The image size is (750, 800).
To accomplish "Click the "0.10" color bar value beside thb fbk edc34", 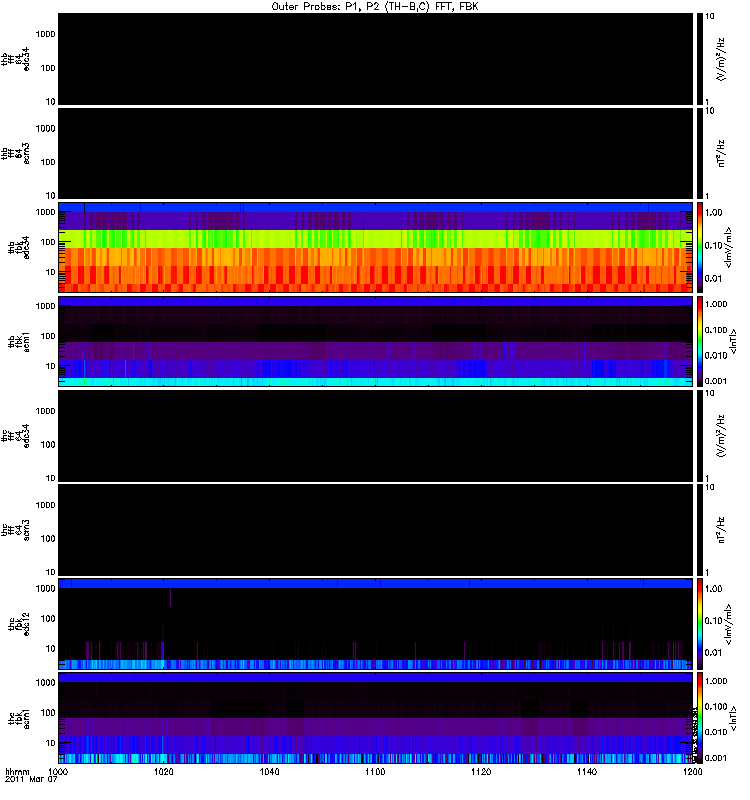I will [x=713, y=245].
